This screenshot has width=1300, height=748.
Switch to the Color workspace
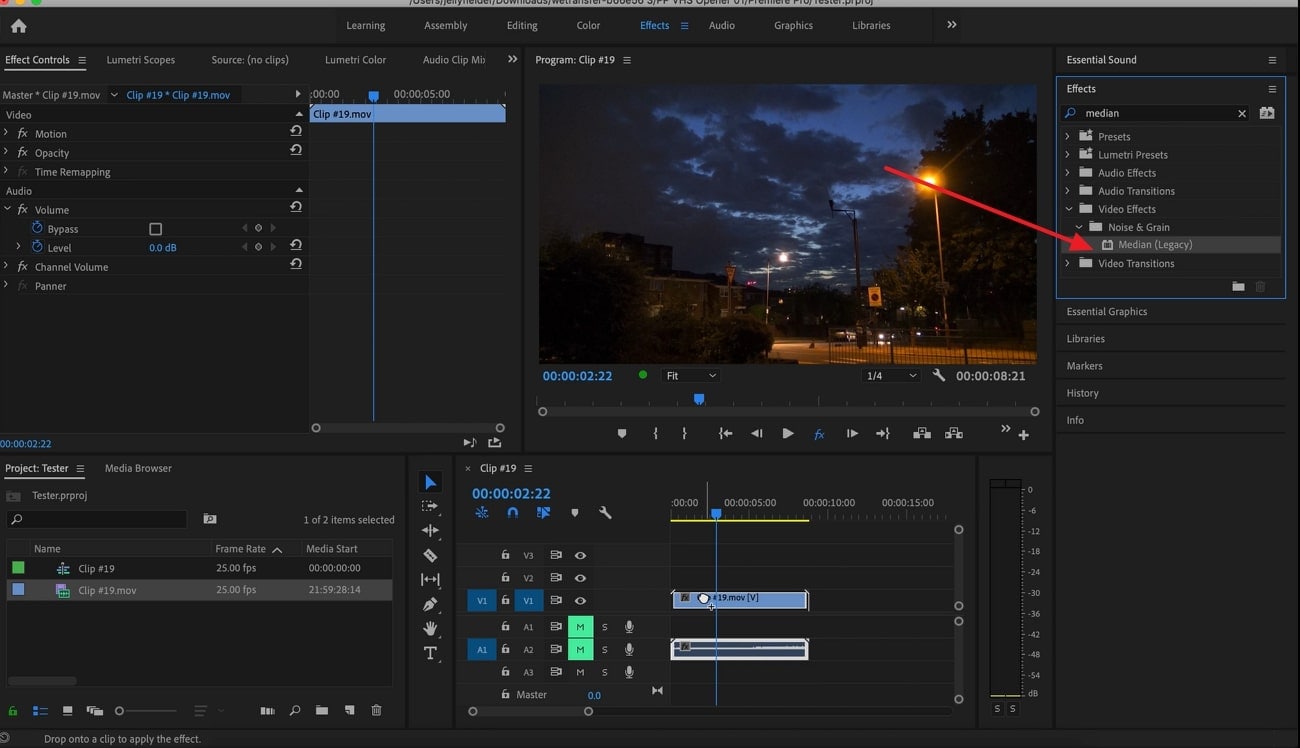click(x=588, y=26)
